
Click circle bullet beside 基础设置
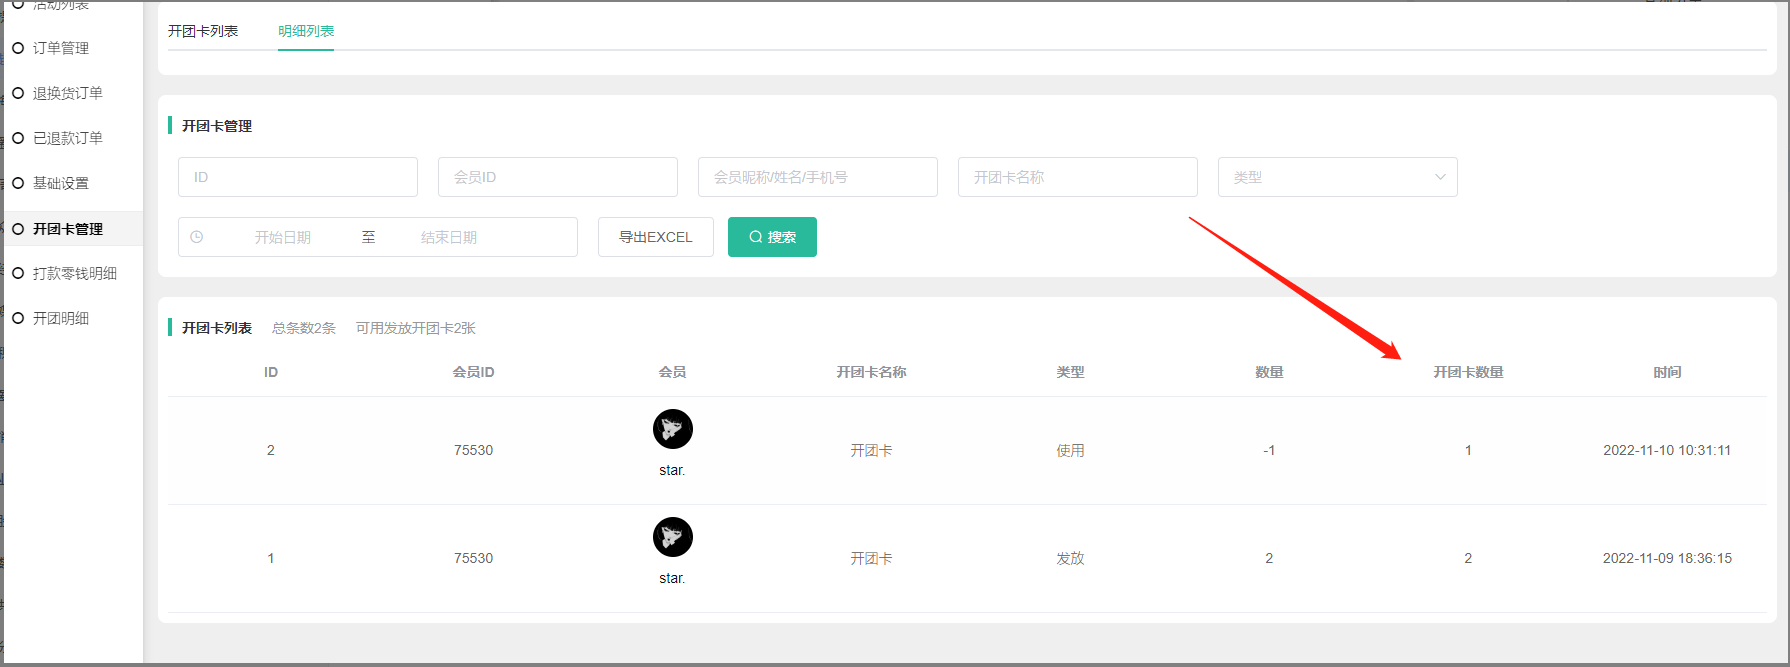(18, 183)
